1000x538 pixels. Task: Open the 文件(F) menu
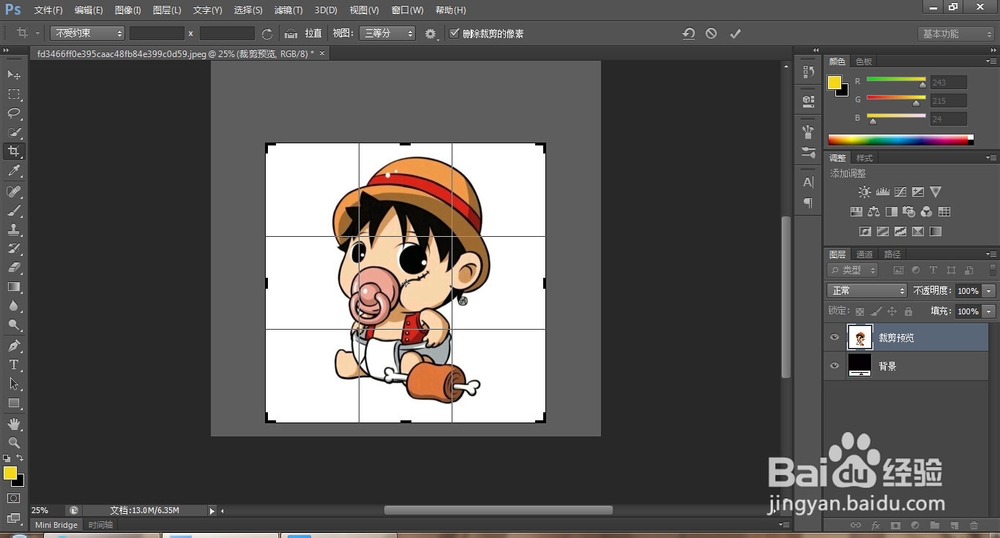point(48,10)
